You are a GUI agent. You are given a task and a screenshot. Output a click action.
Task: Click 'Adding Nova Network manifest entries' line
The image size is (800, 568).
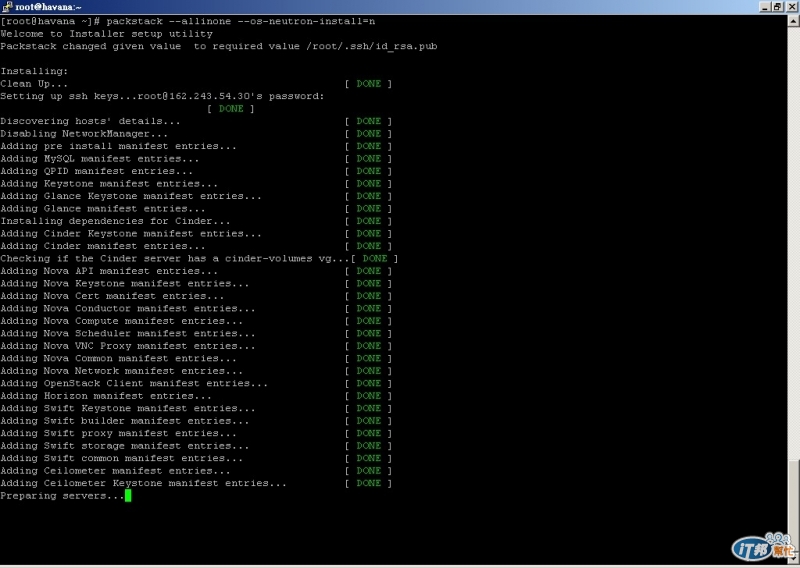[x=121, y=371]
